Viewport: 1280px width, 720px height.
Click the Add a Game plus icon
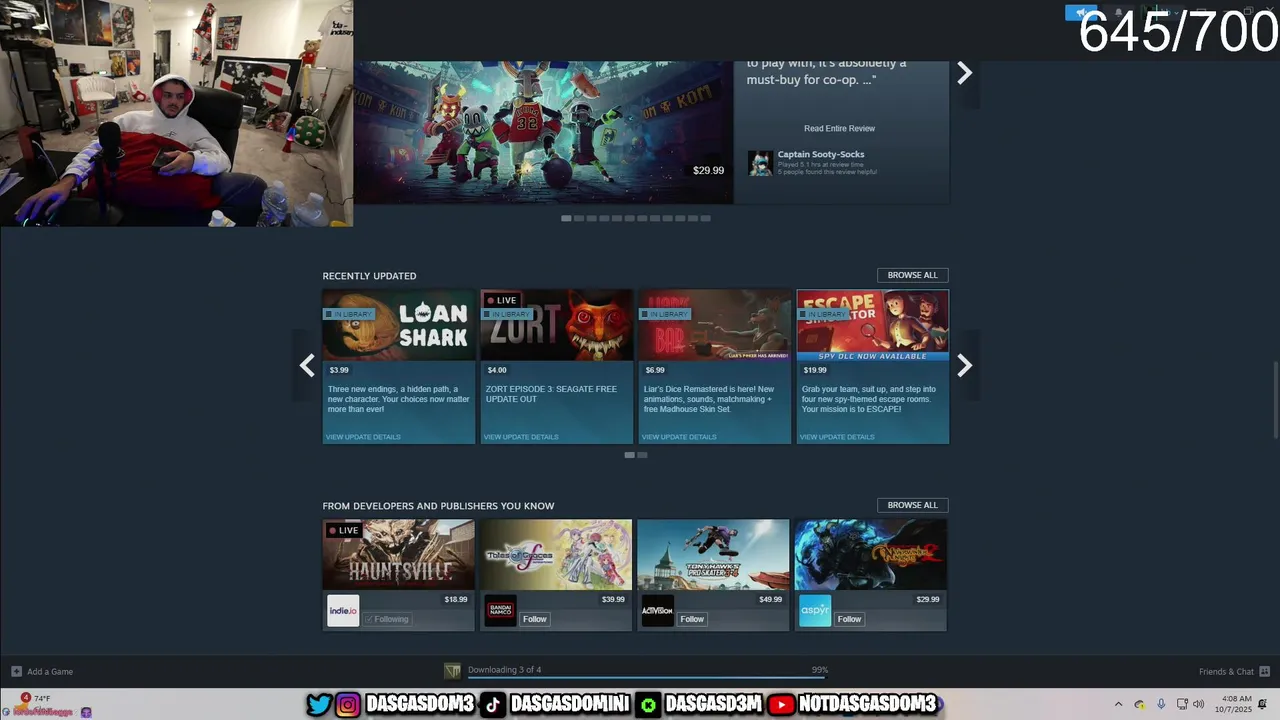(16, 671)
